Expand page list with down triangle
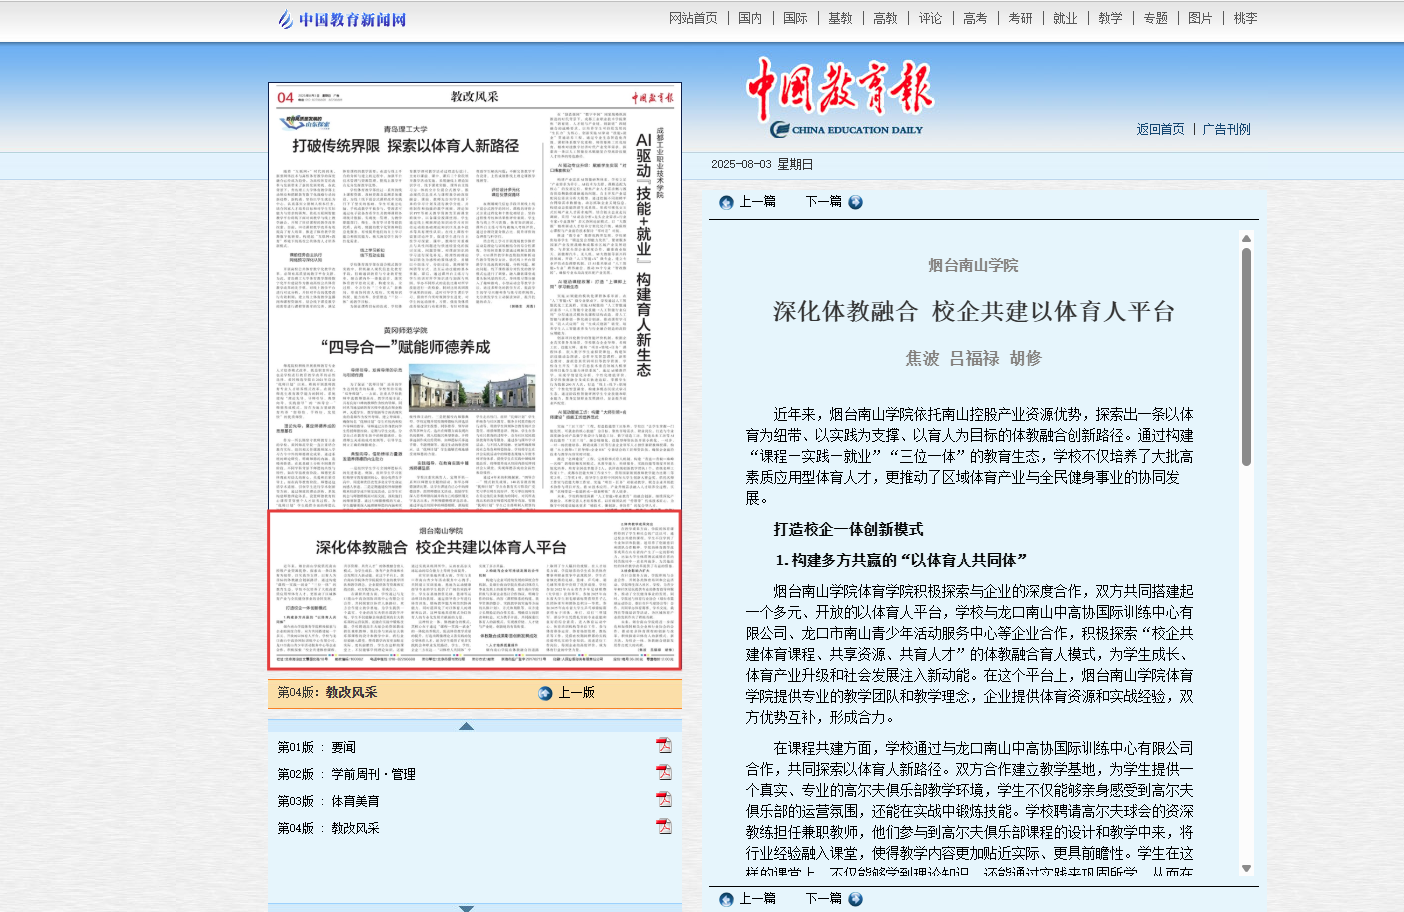Image resolution: width=1404 pixels, height=912 pixels. (x=466, y=908)
